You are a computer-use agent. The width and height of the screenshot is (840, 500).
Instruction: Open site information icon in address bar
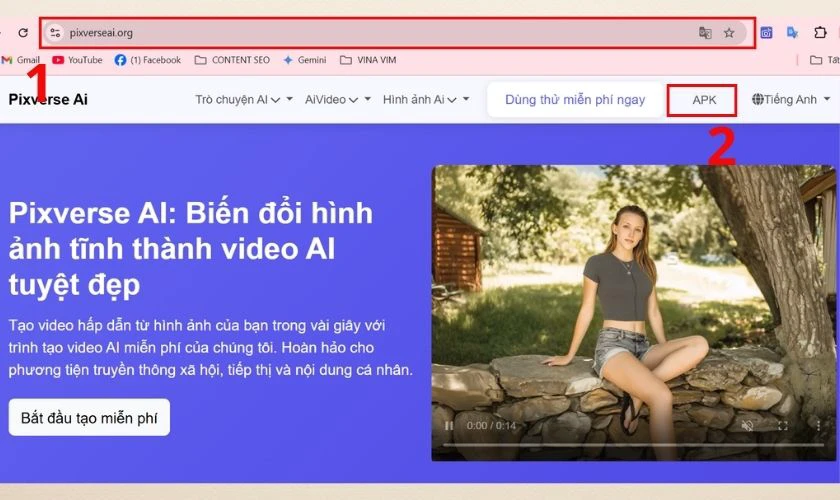pos(55,33)
